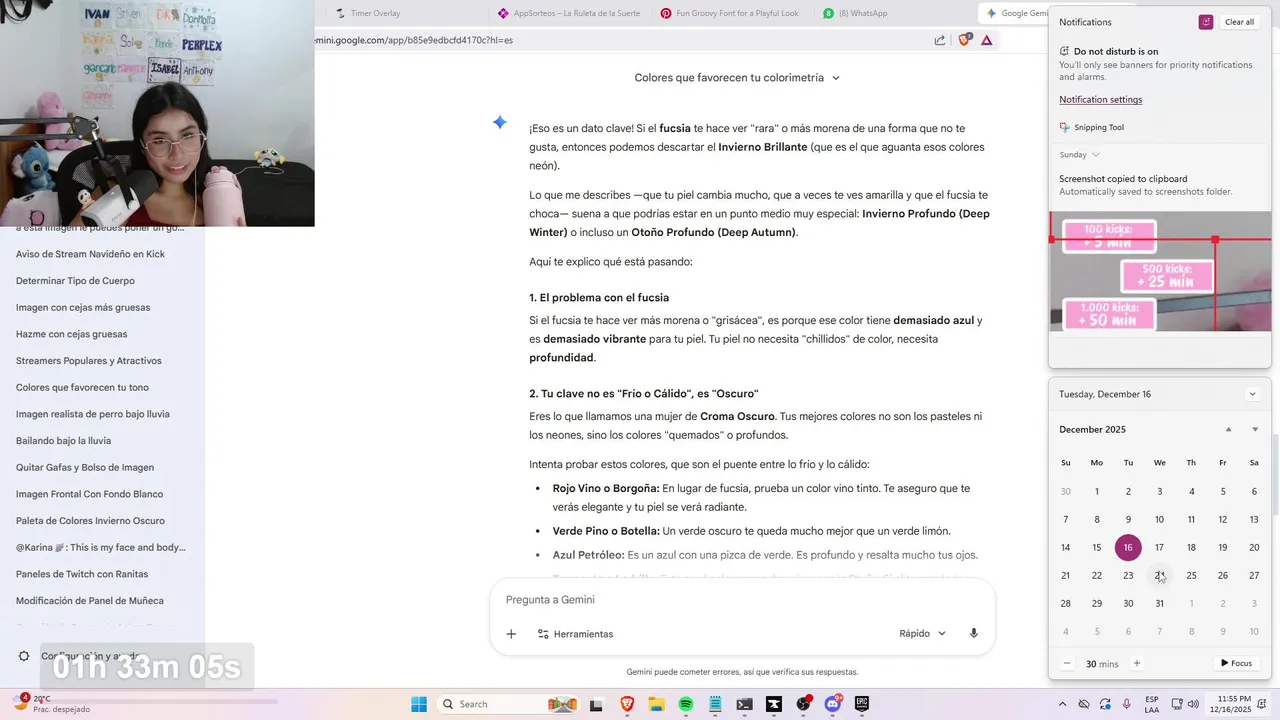Screen dimensions: 1280x720
Task: Click the volume icon in system tray
Action: (x=1195, y=704)
